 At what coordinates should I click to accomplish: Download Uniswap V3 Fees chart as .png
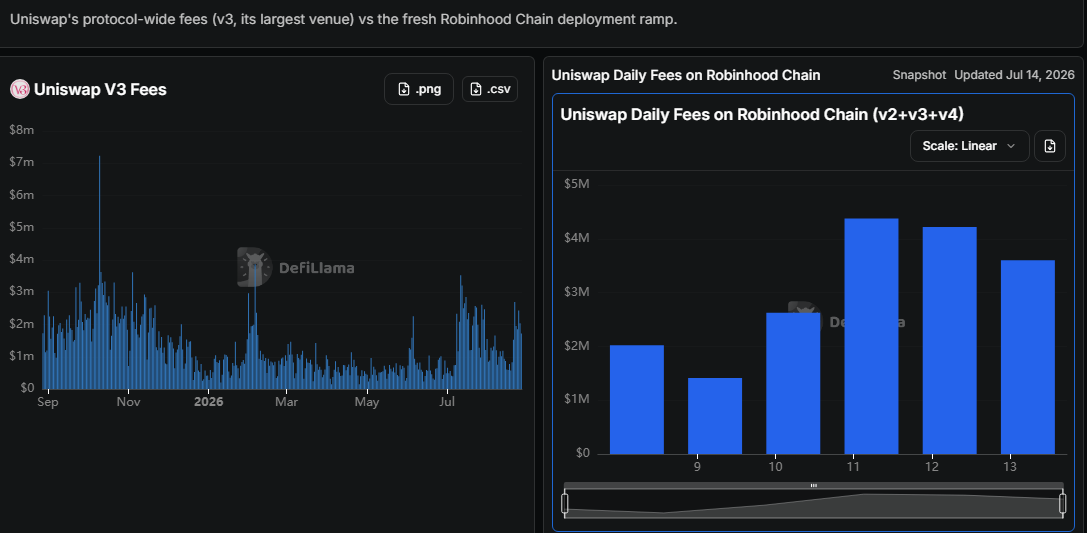click(419, 89)
